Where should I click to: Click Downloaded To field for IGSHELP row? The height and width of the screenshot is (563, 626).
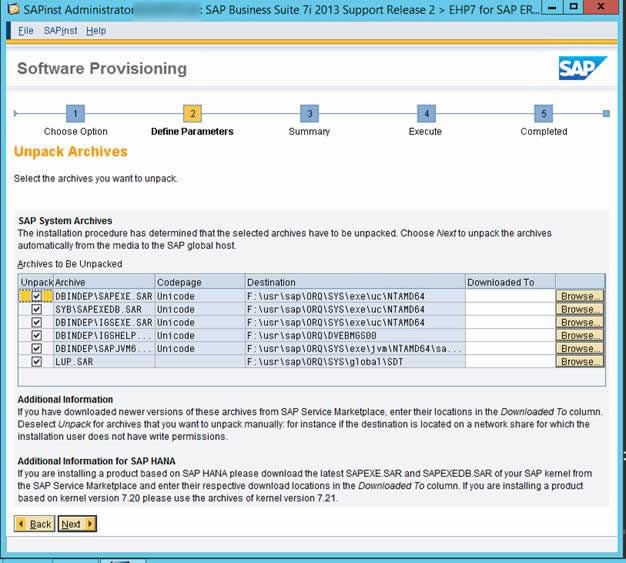point(510,335)
